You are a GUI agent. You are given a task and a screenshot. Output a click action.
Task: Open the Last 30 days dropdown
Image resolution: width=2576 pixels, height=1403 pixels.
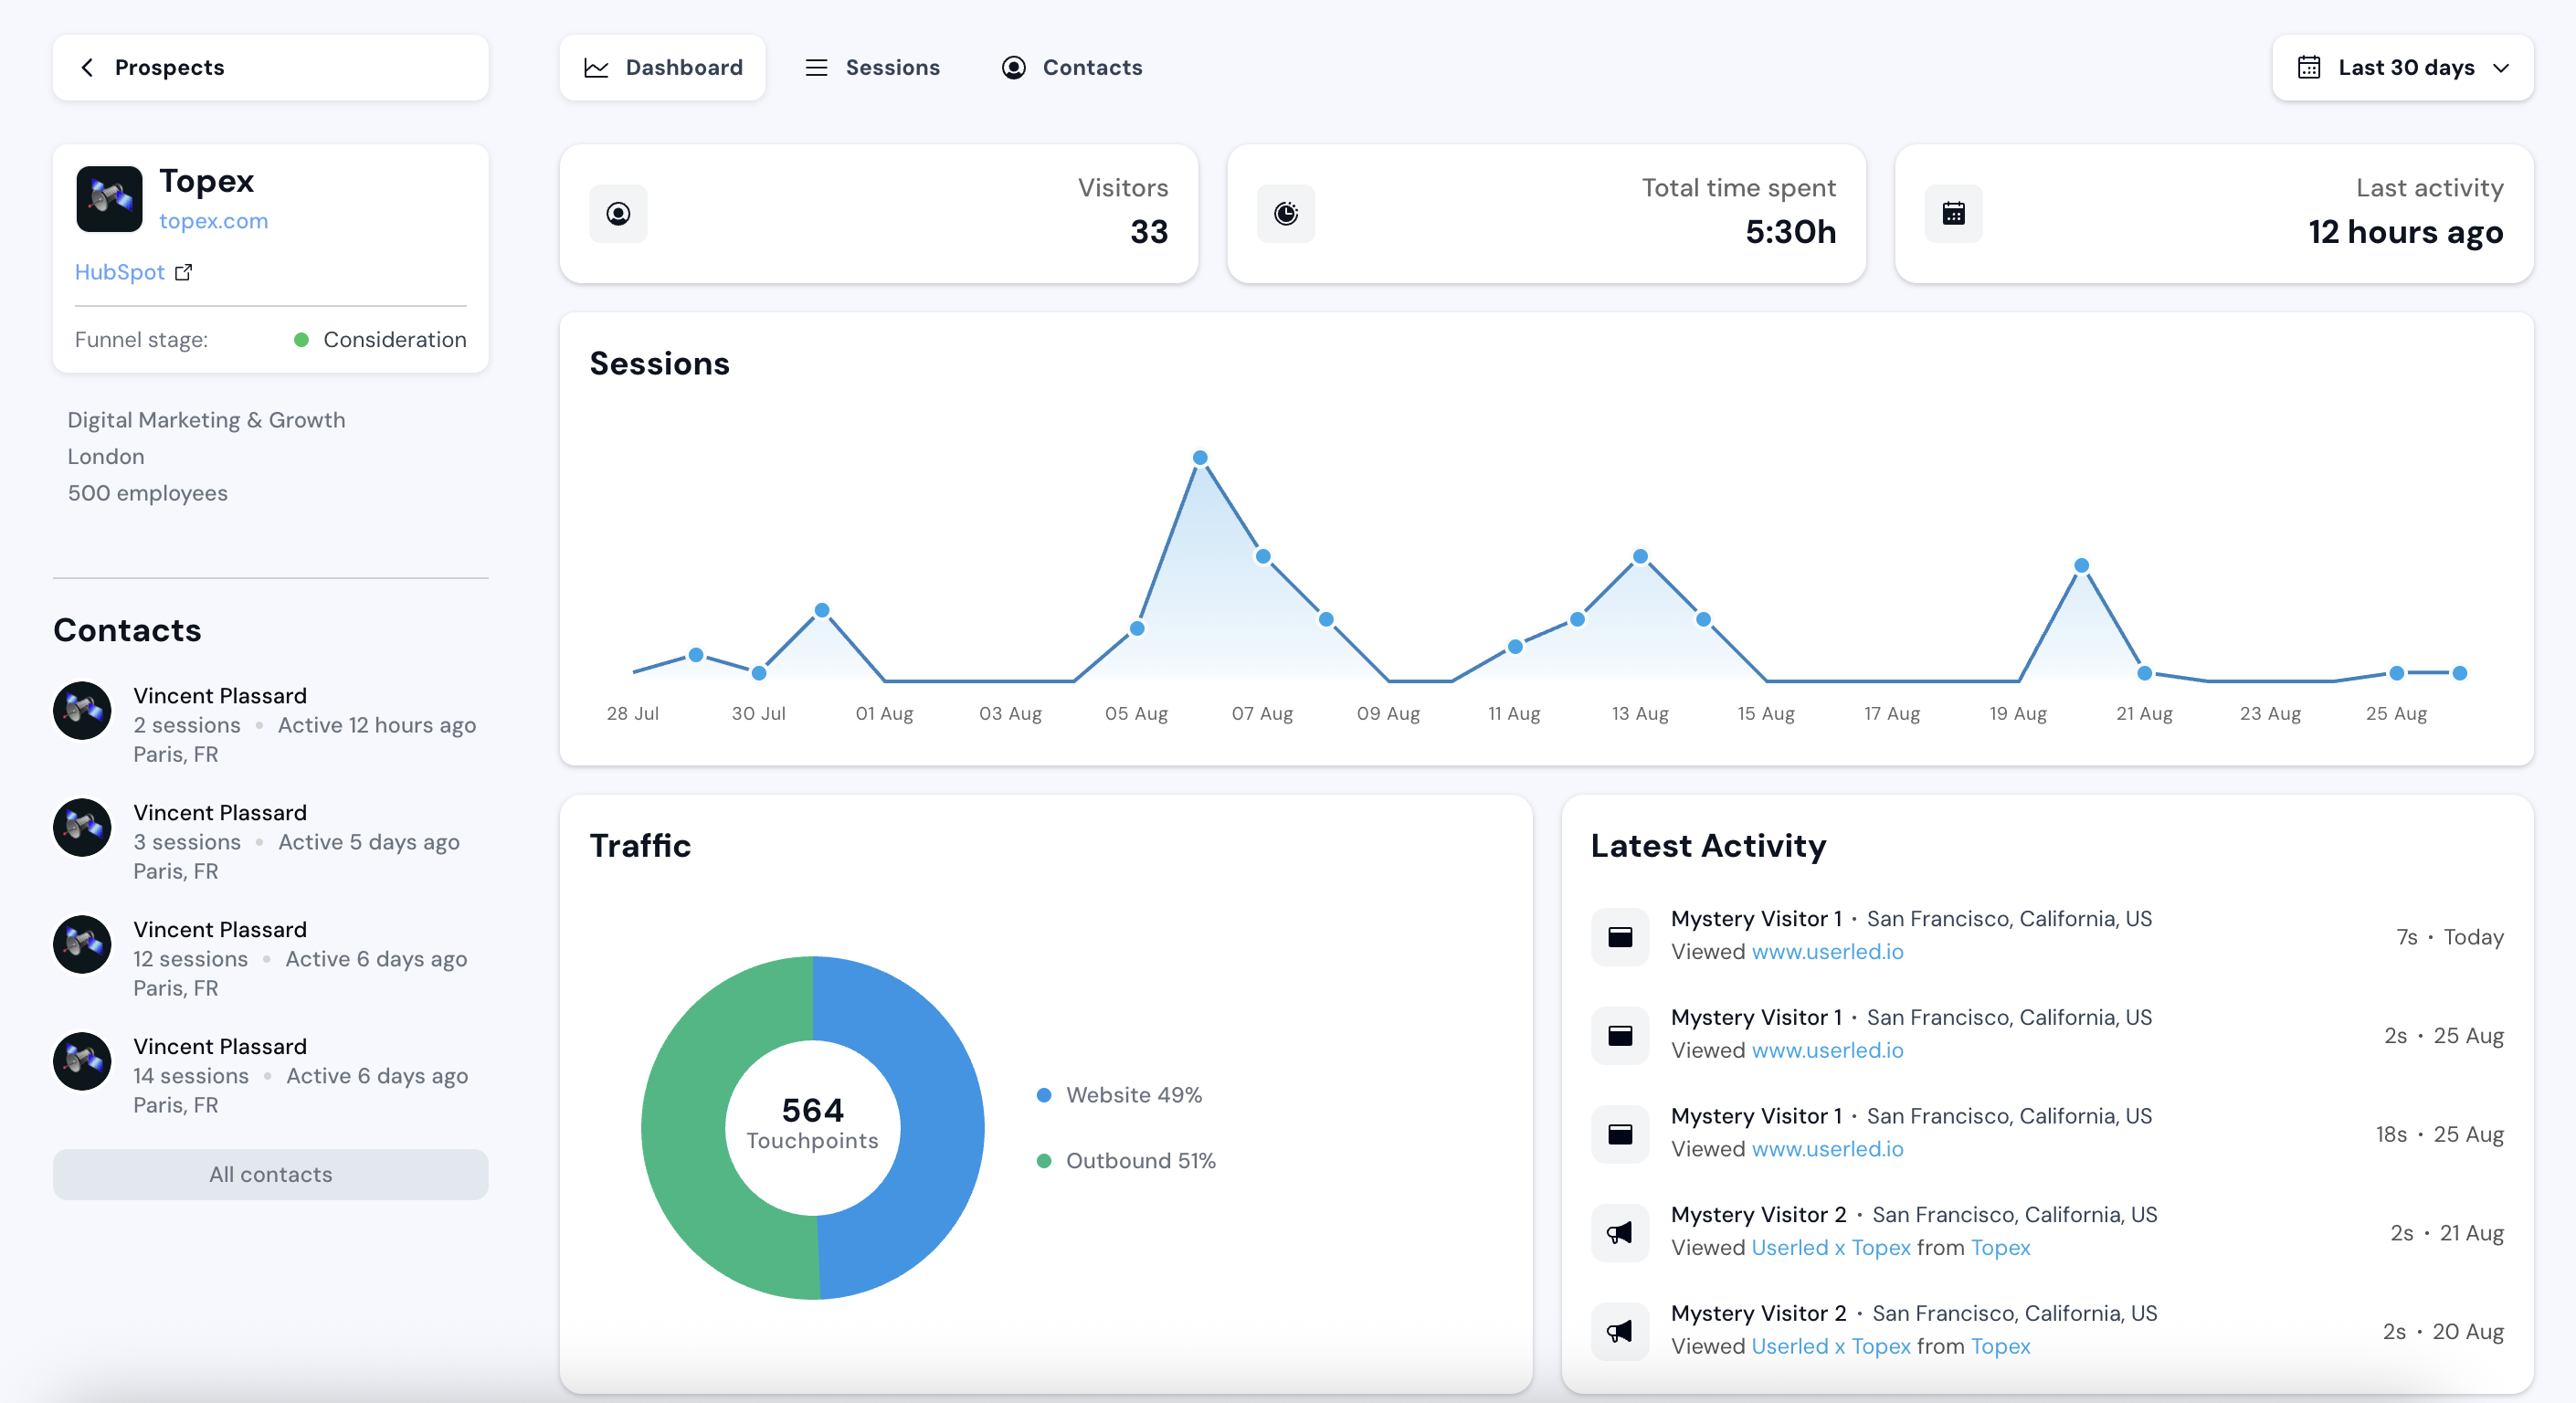point(2403,67)
